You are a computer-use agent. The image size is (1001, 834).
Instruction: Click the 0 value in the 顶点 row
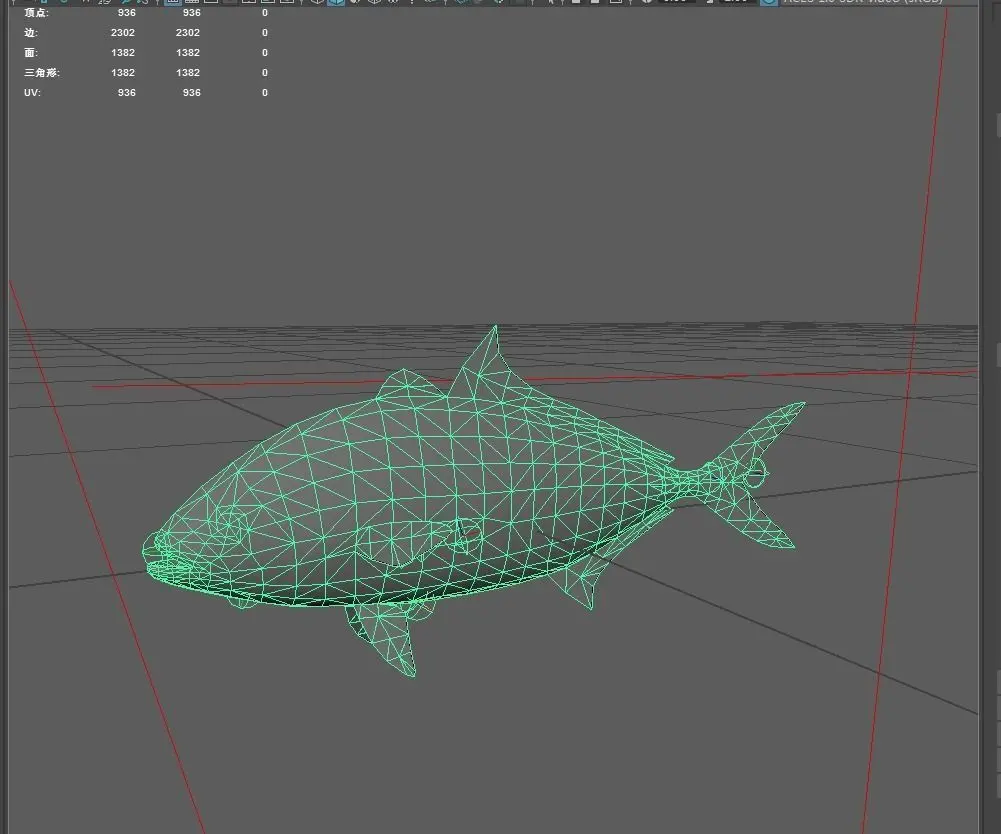click(265, 13)
